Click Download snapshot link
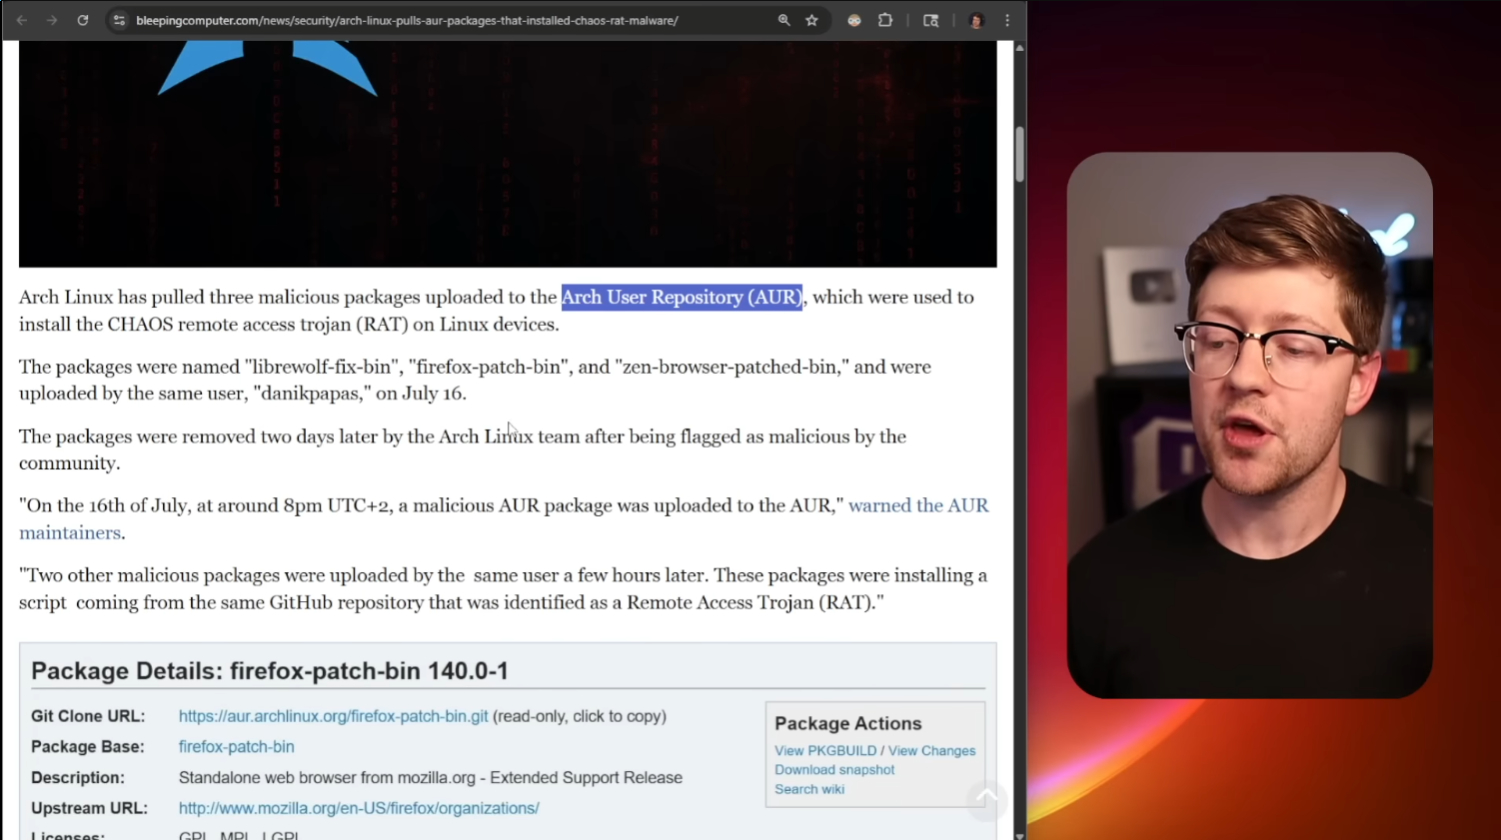 pos(834,770)
